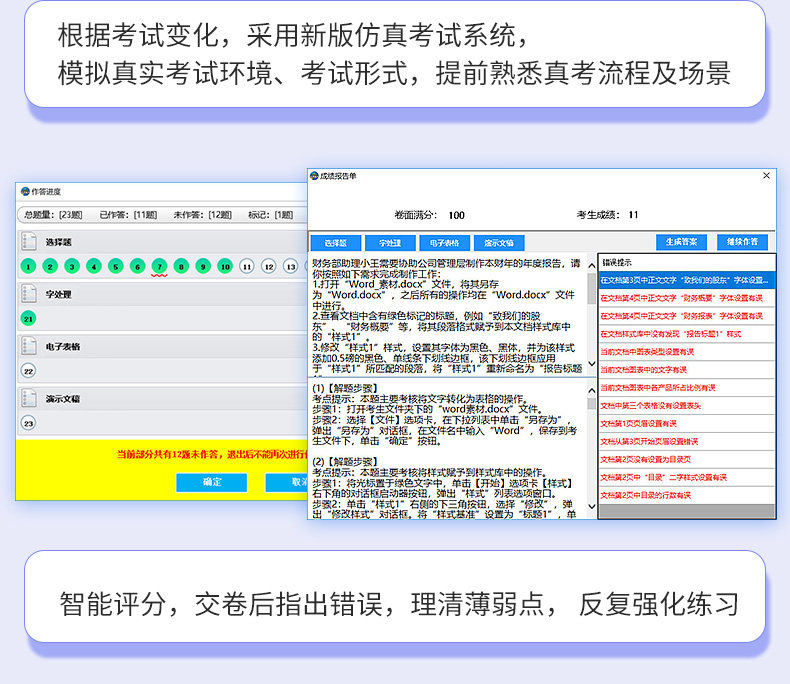The image size is (790, 684).
Task: Open question 22 under 电子表格
Action: pyautogui.click(x=28, y=371)
